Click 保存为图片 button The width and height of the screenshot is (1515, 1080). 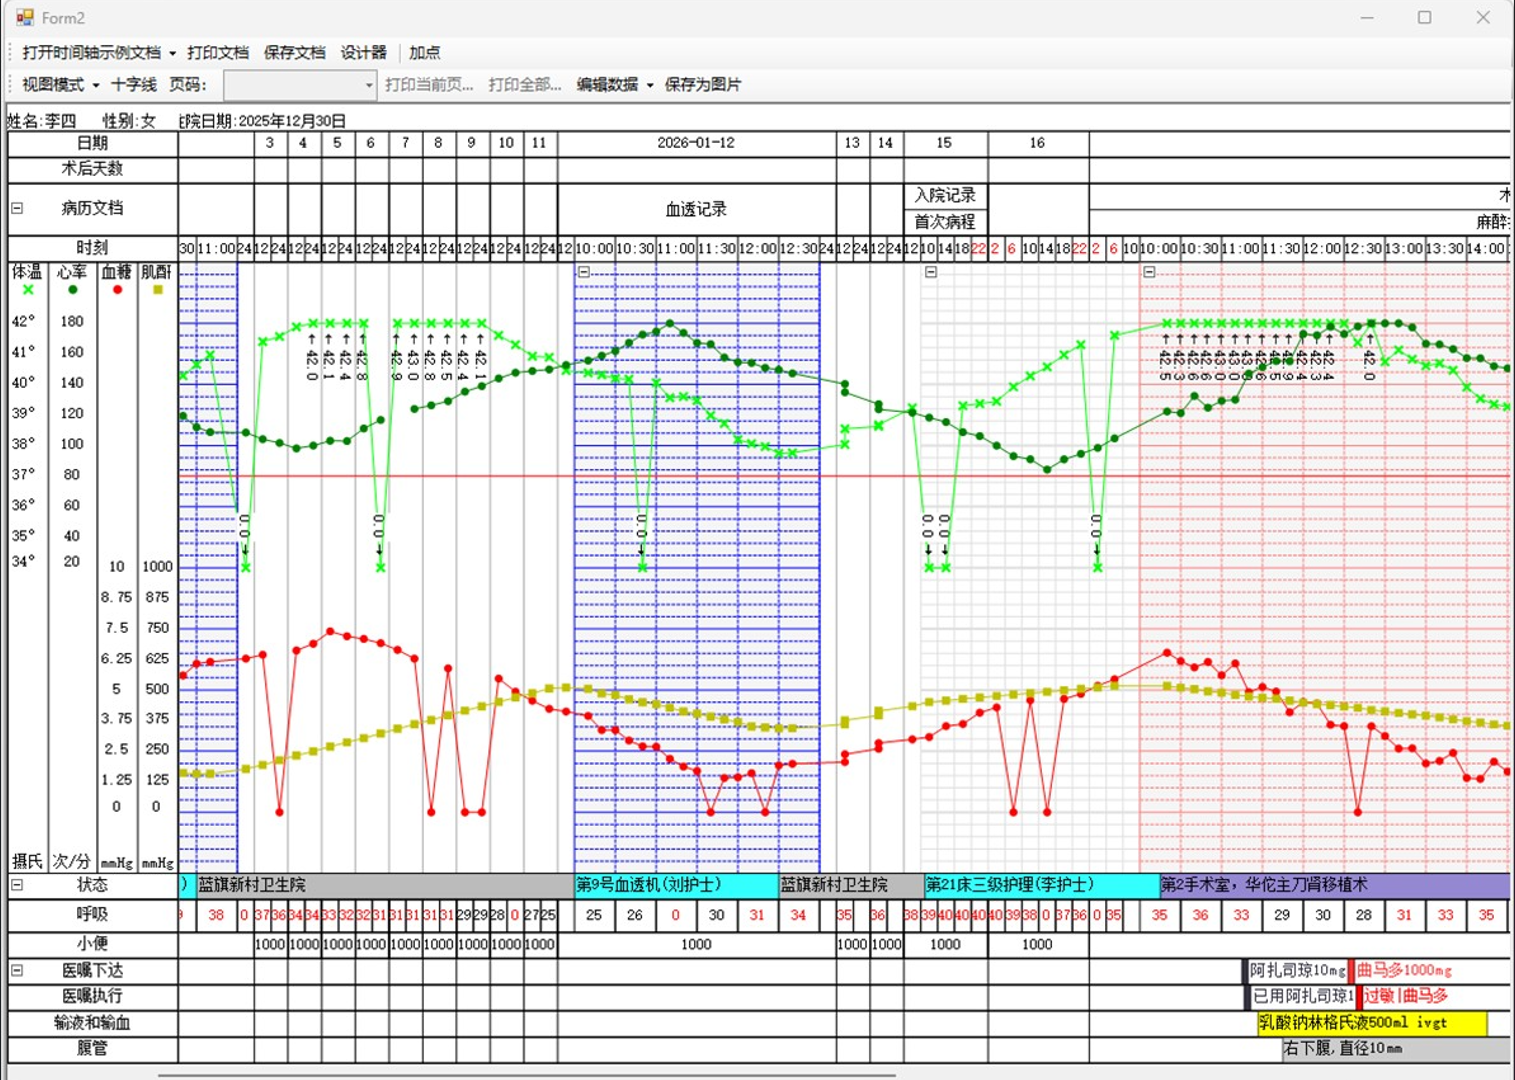[703, 85]
